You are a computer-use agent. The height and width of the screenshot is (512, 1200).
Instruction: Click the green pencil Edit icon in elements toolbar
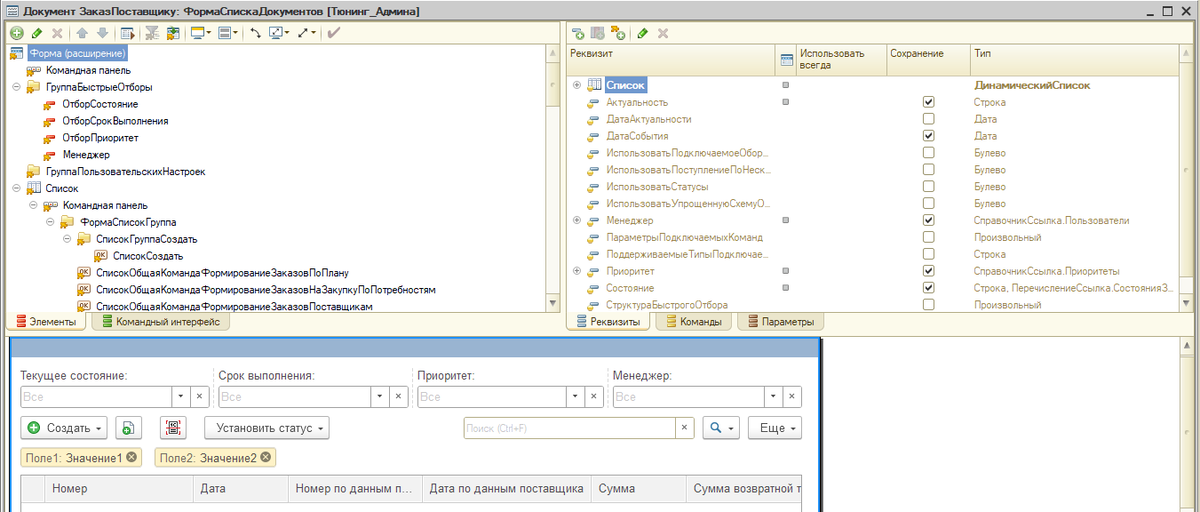click(37, 33)
